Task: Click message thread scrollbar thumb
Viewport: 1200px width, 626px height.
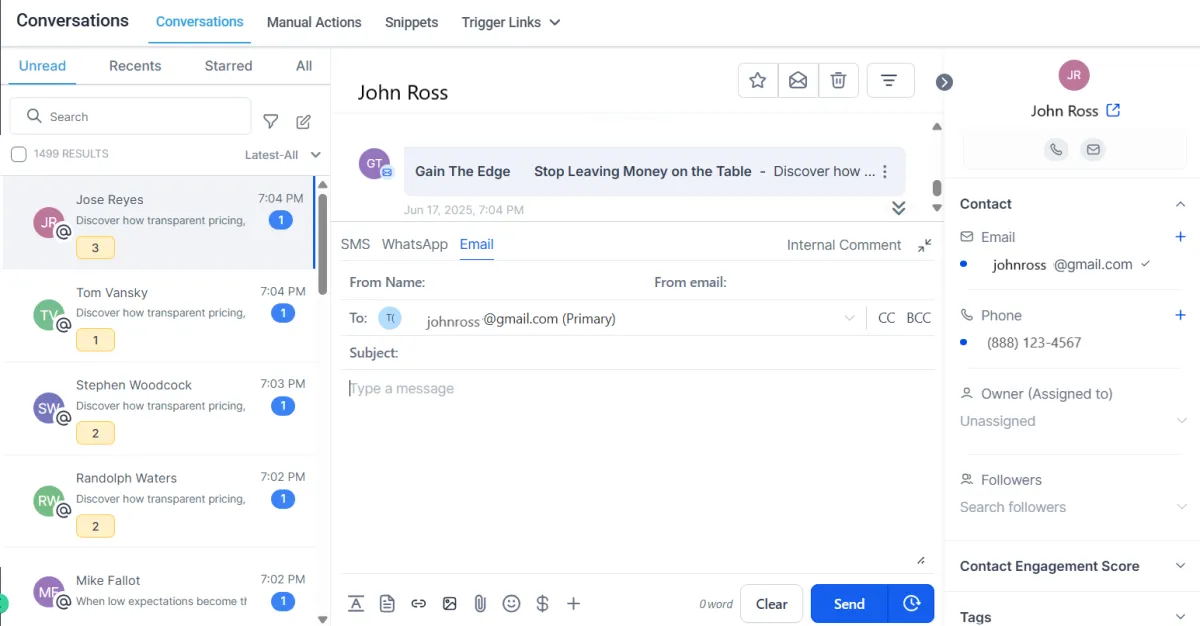Action: tap(937, 188)
